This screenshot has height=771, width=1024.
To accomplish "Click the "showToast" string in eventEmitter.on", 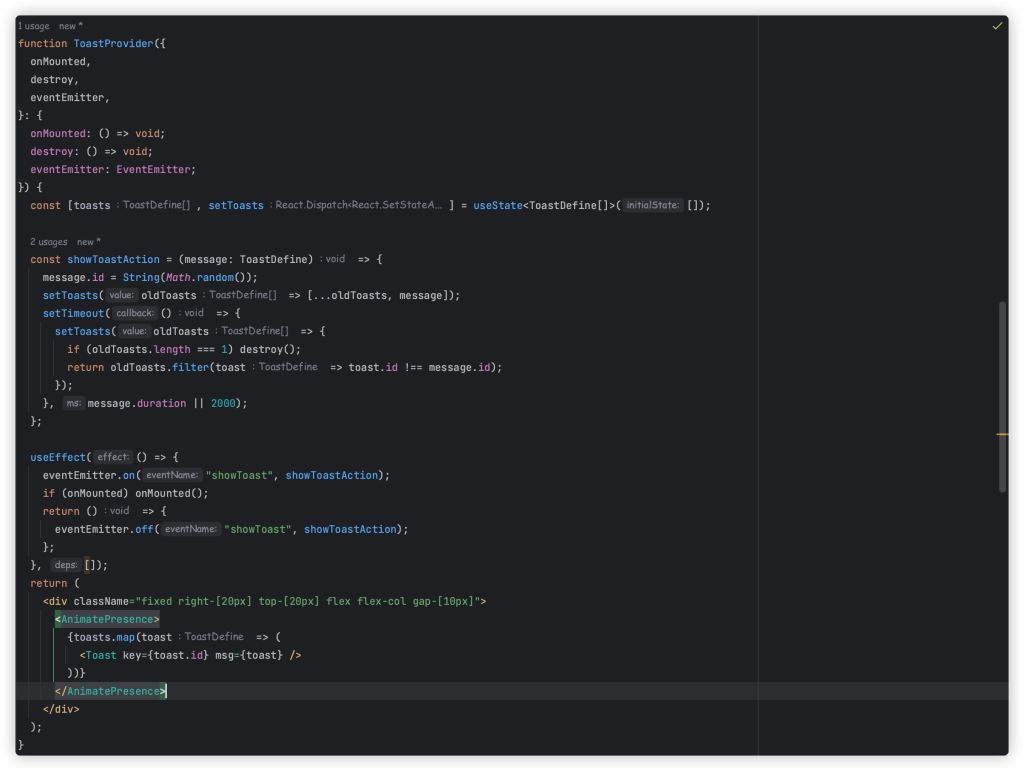I will [x=238, y=475].
